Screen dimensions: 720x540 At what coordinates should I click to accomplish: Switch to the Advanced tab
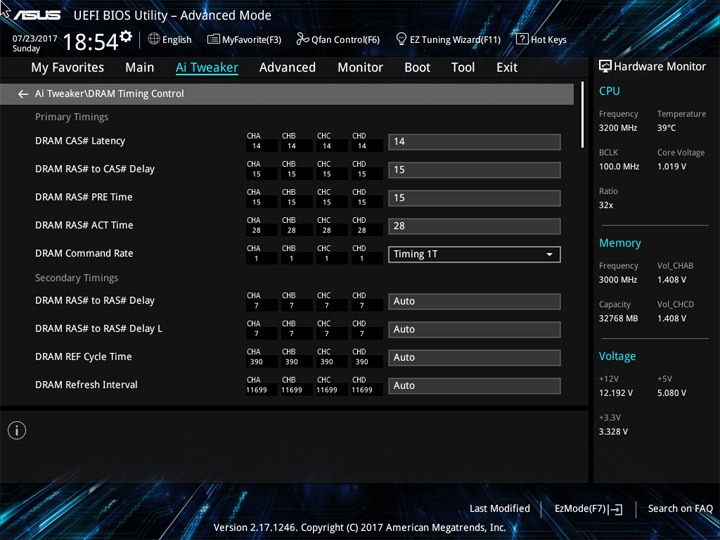287,68
